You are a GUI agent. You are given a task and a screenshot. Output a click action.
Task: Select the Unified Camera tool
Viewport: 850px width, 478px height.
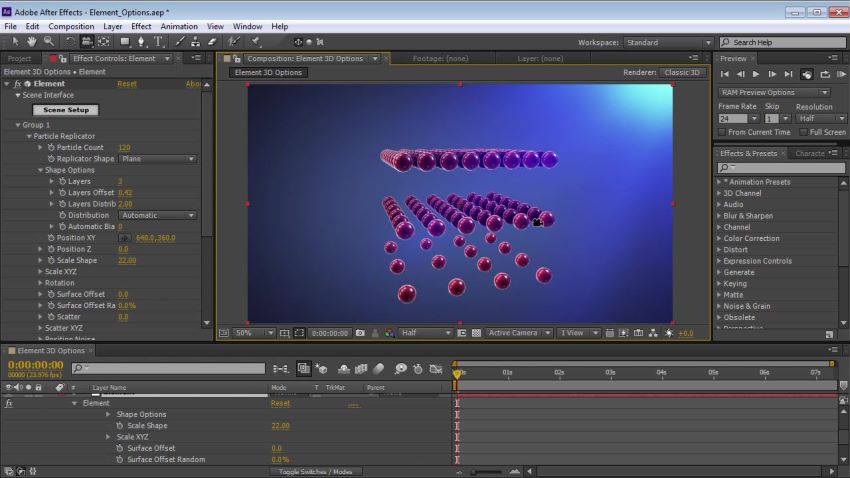click(x=86, y=42)
